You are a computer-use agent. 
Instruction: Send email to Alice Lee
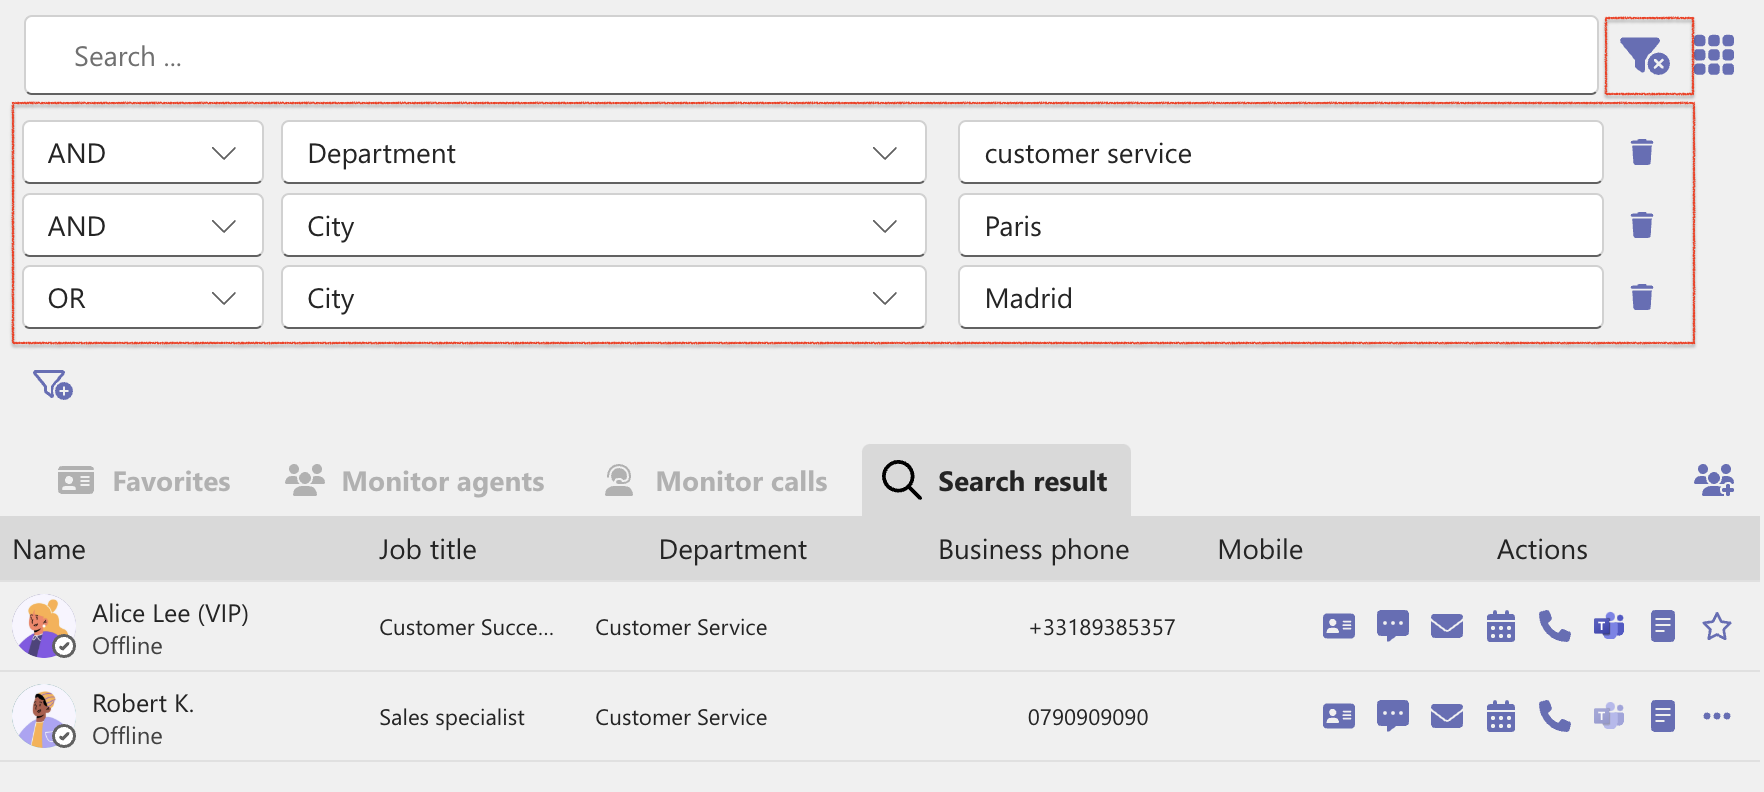click(1447, 627)
